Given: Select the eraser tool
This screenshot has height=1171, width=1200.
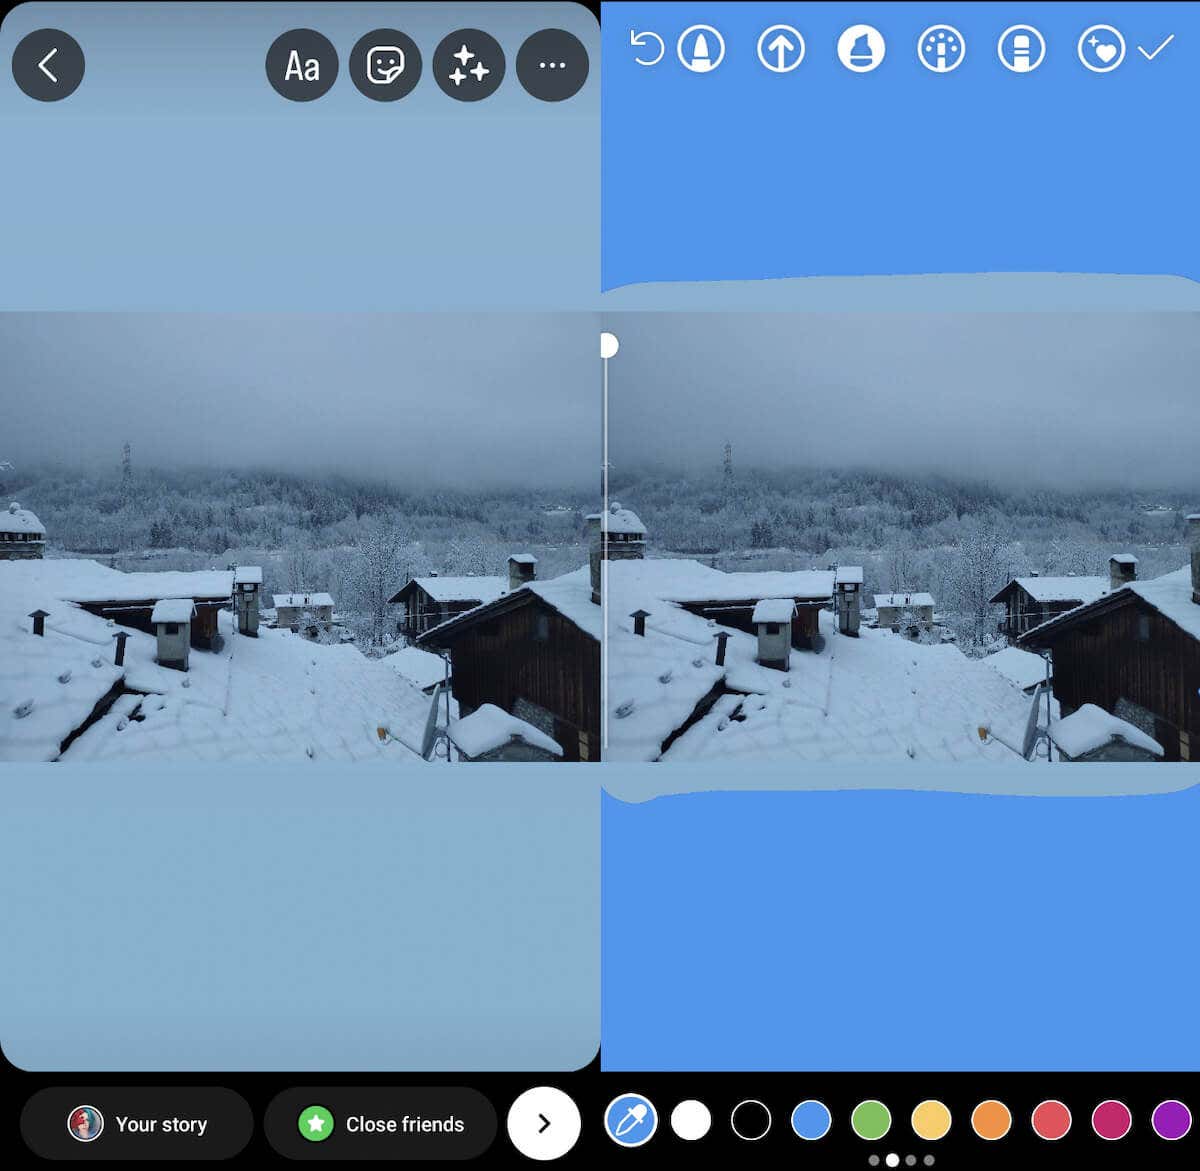Looking at the screenshot, I should click(x=1021, y=49).
